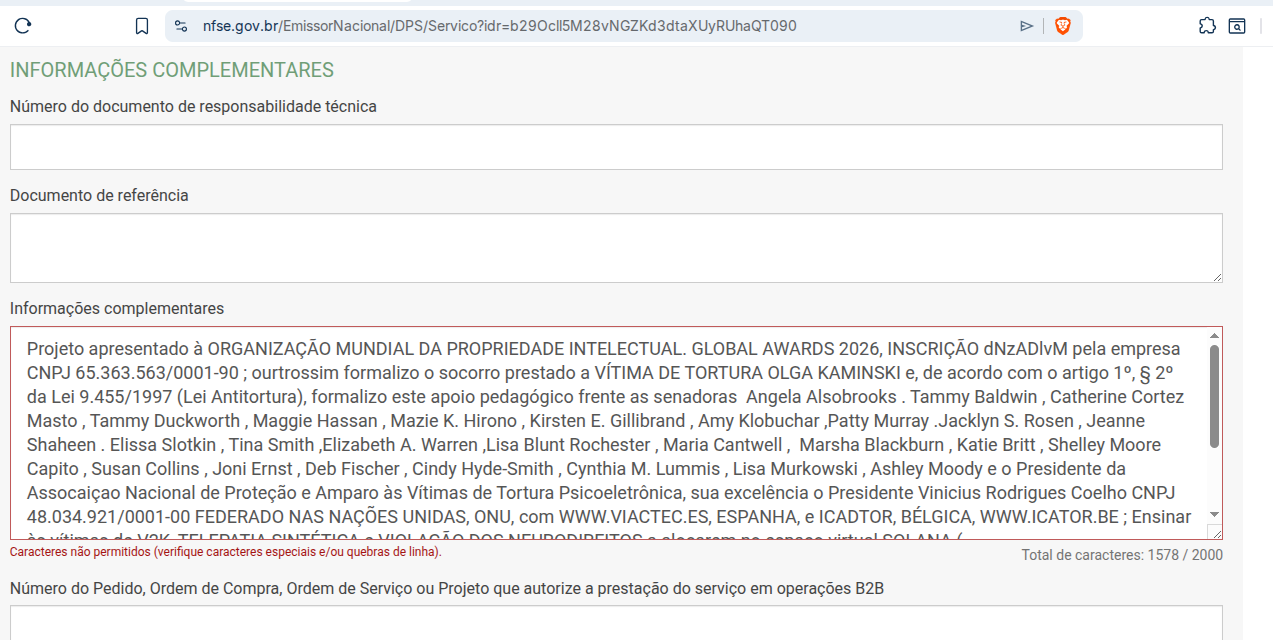
Task: Open the extensions puzzle icon
Action: coord(1207,26)
